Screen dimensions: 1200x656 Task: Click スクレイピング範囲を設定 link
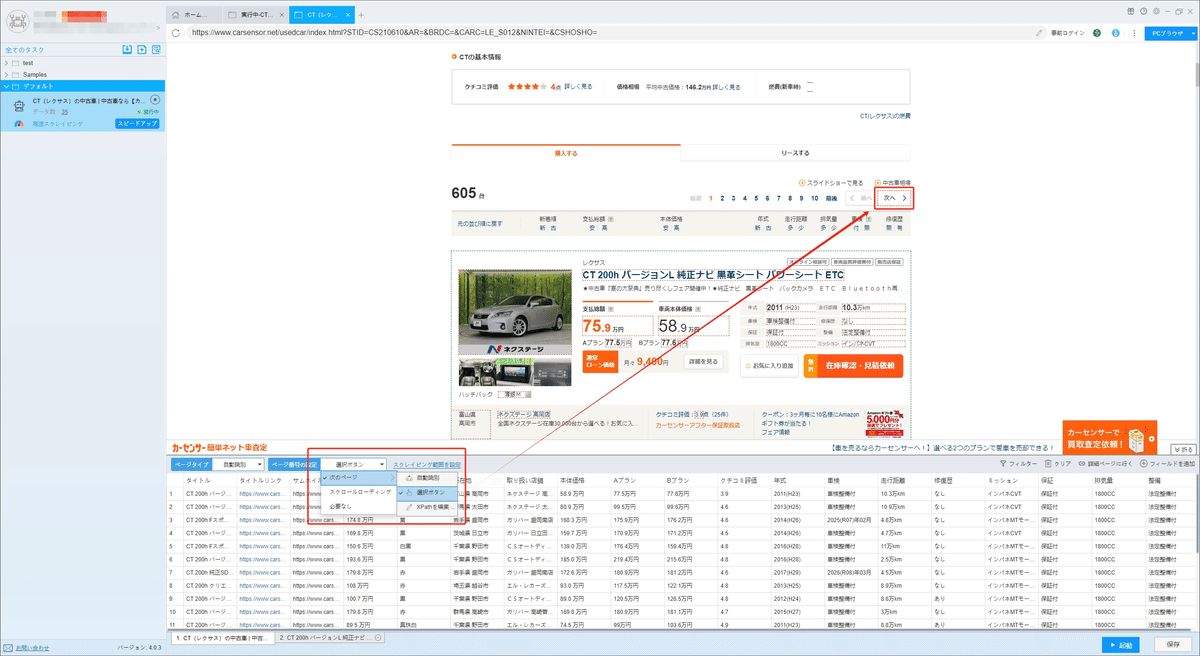(x=427, y=465)
